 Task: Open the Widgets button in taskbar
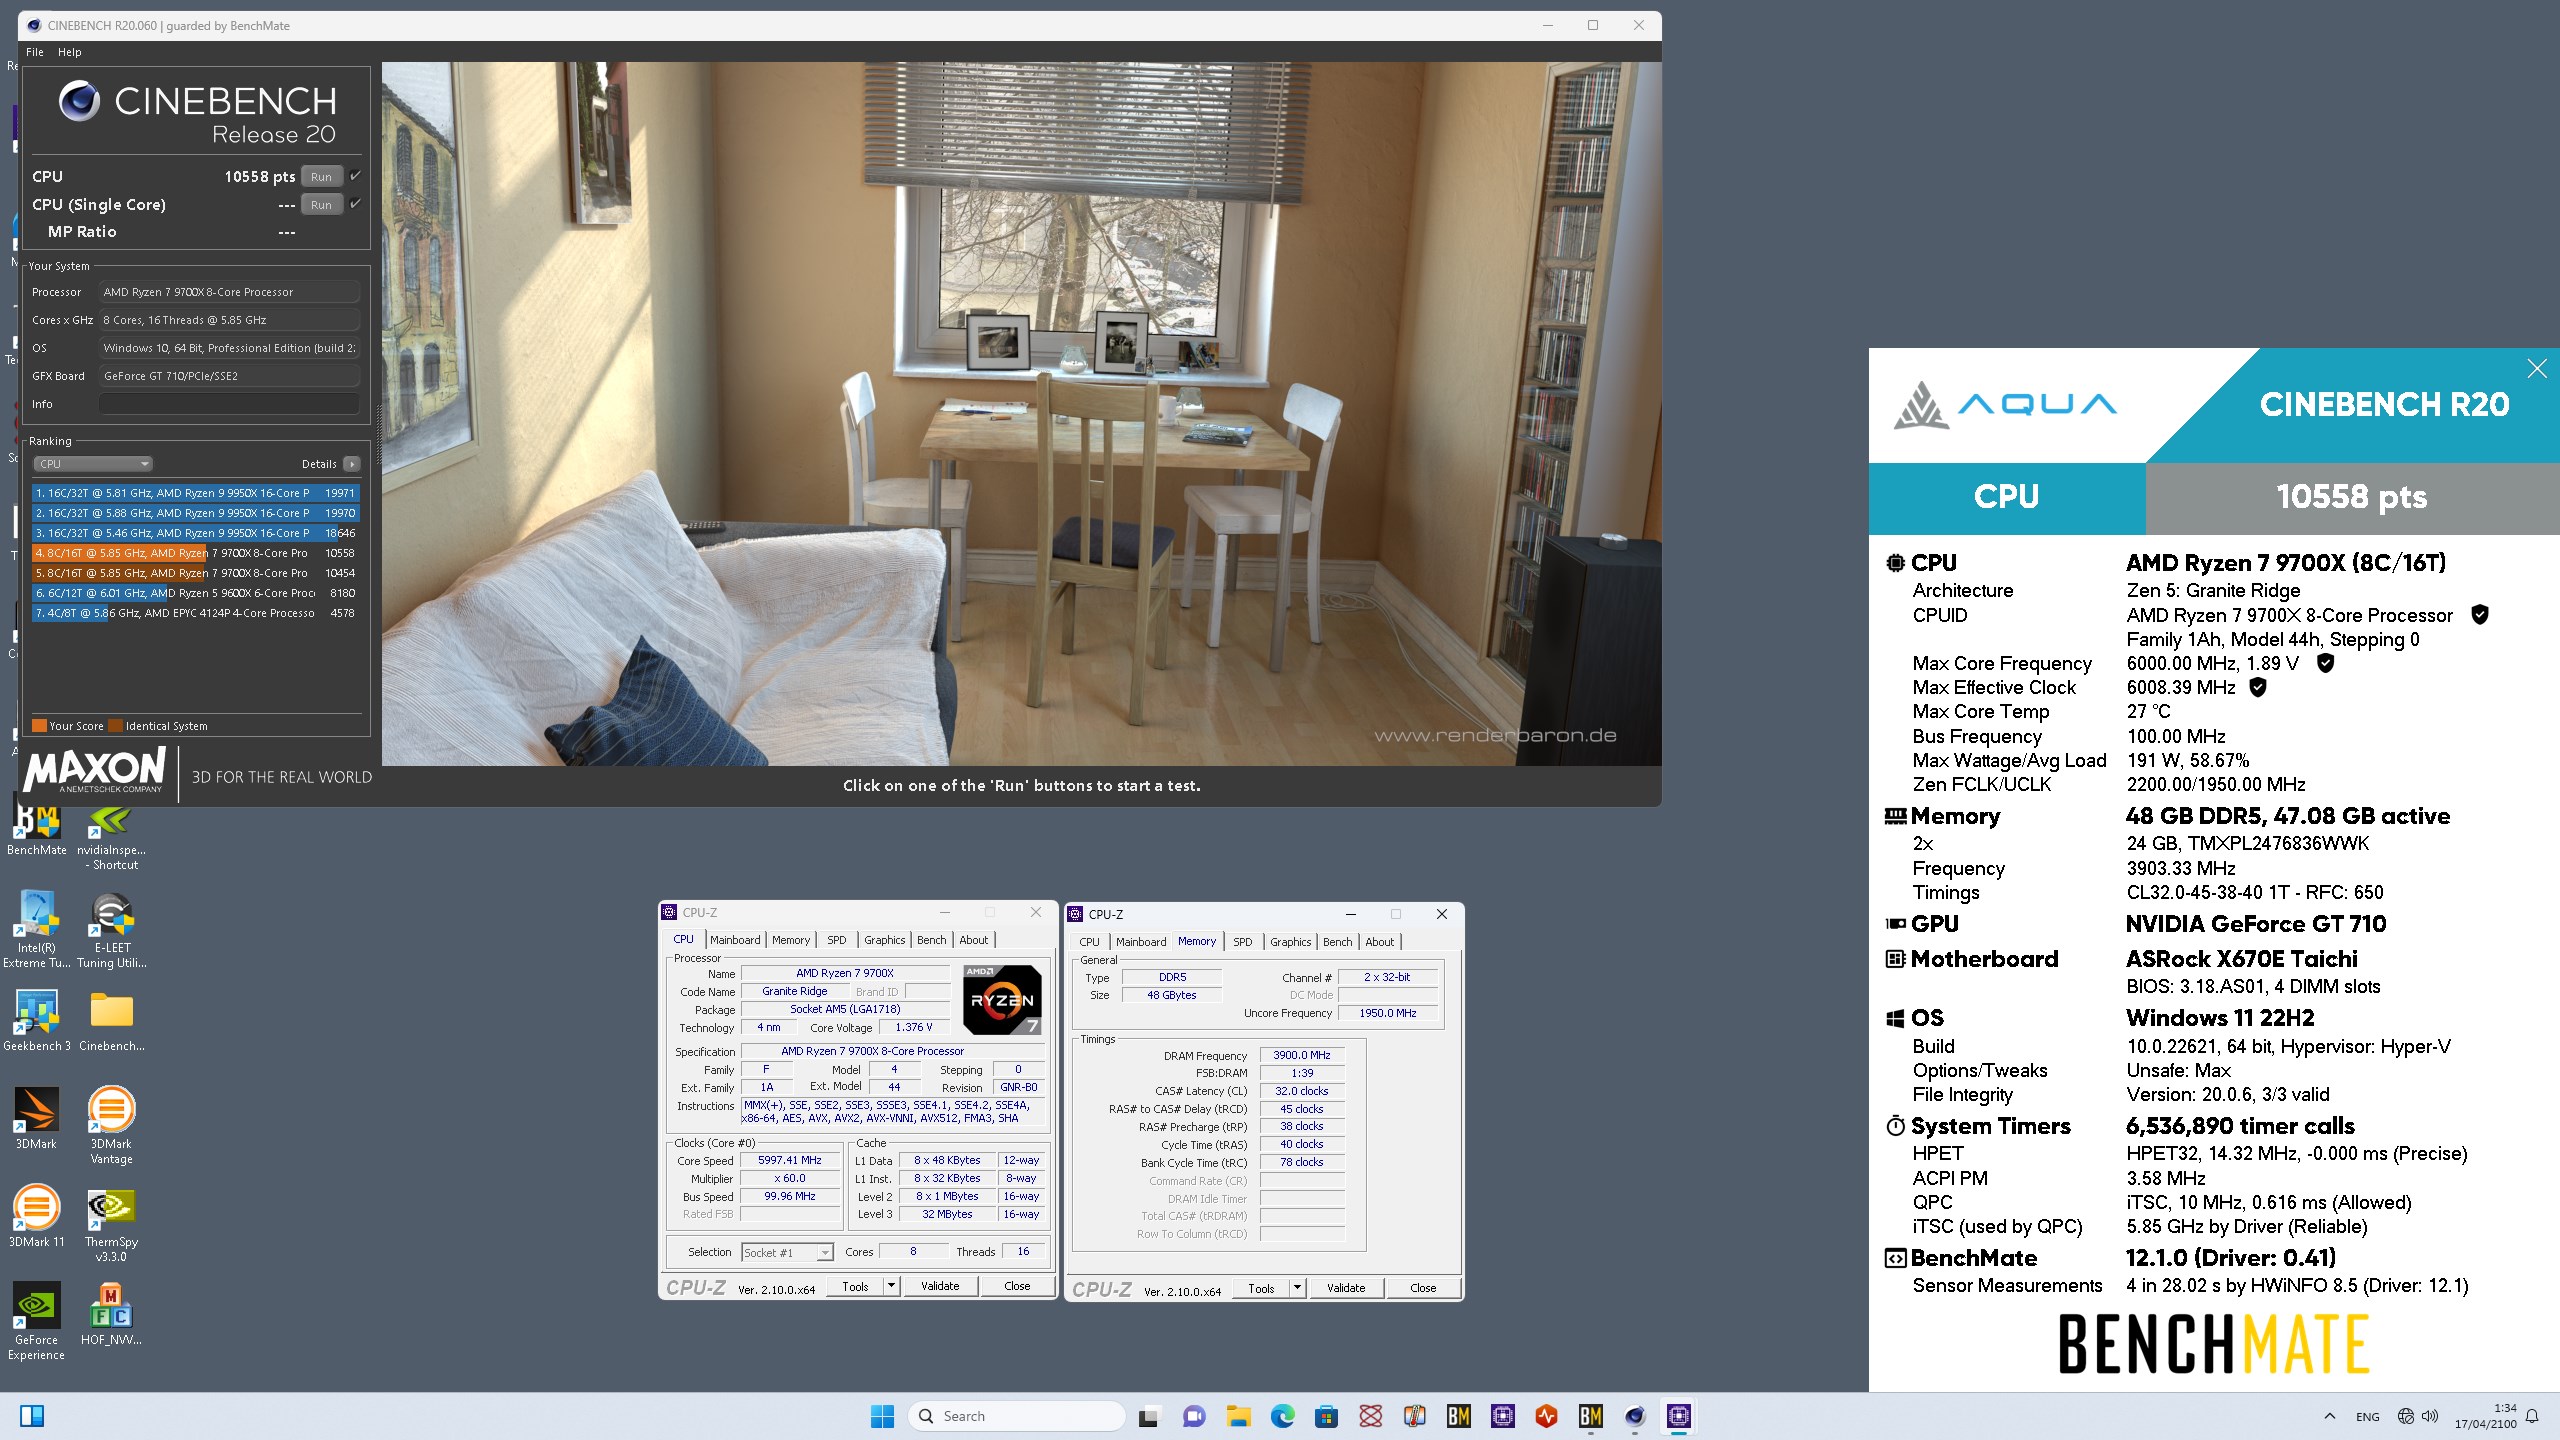32,1416
